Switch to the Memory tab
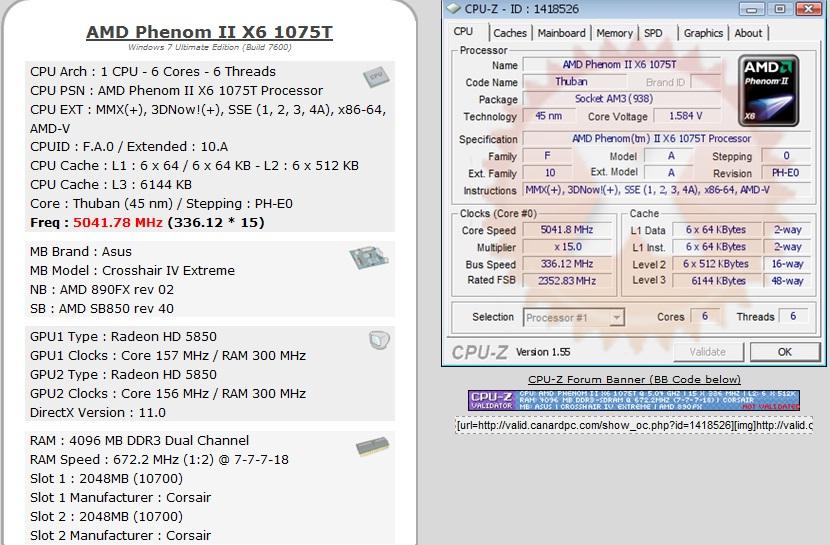The width and height of the screenshot is (830, 545). click(614, 33)
